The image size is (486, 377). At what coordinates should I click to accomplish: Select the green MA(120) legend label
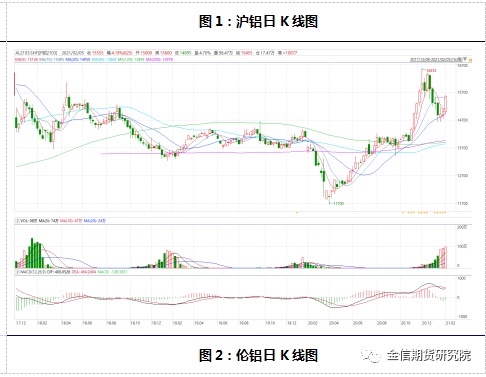coord(130,60)
